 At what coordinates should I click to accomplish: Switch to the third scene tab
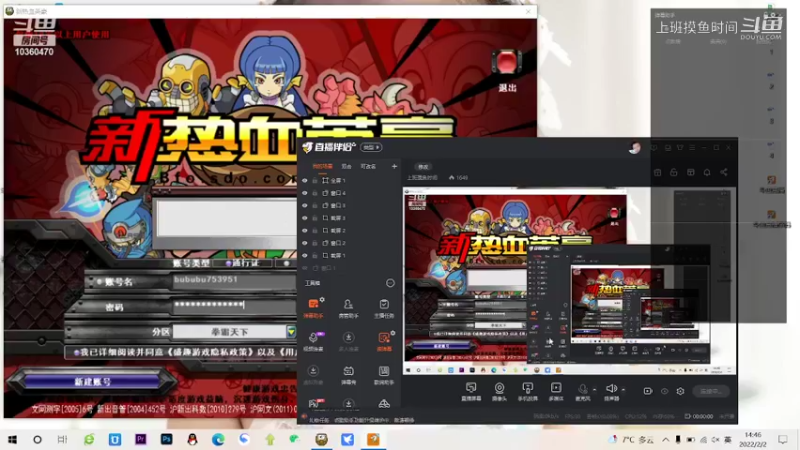point(368,166)
